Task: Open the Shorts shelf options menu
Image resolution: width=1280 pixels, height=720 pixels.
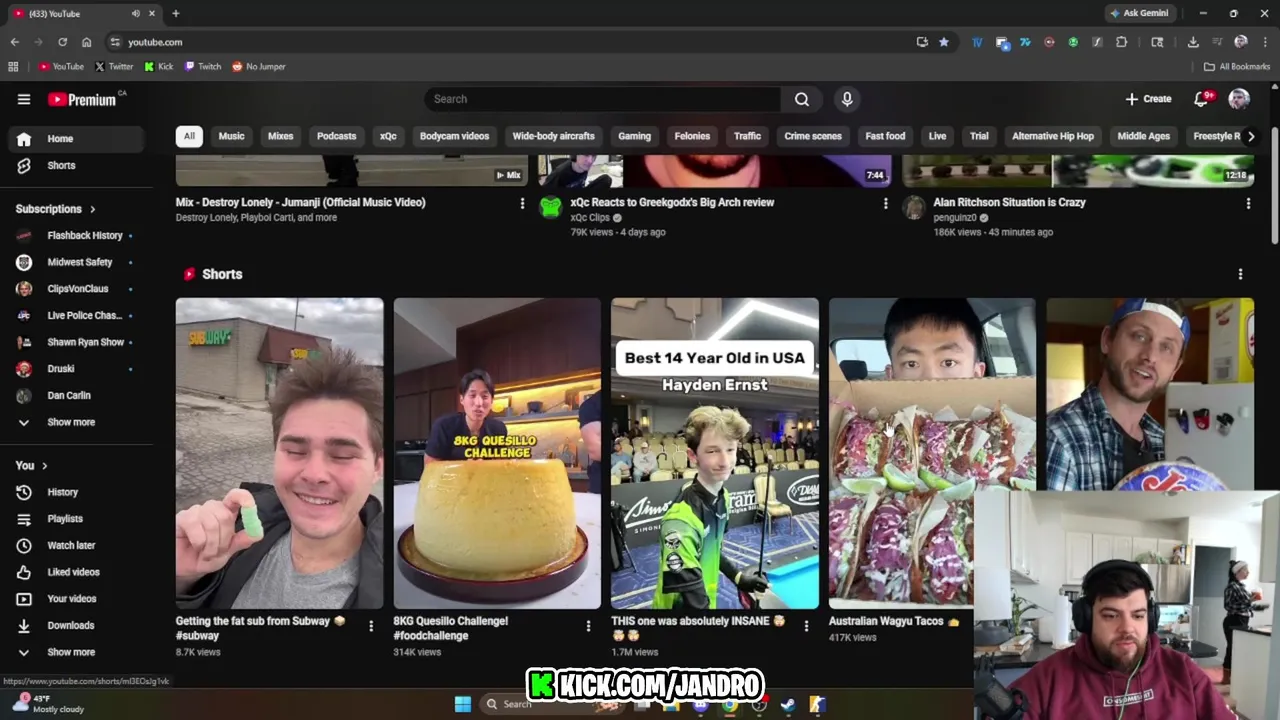Action: point(1240,274)
